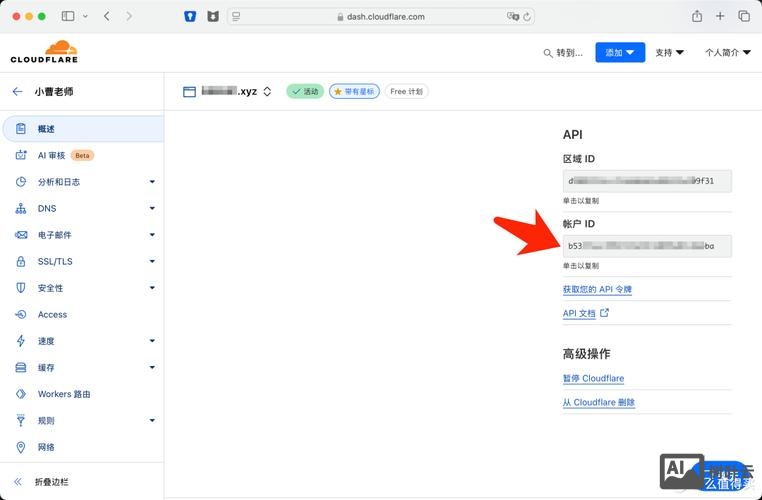Click the DNS hierarchy icon

tap(20, 208)
